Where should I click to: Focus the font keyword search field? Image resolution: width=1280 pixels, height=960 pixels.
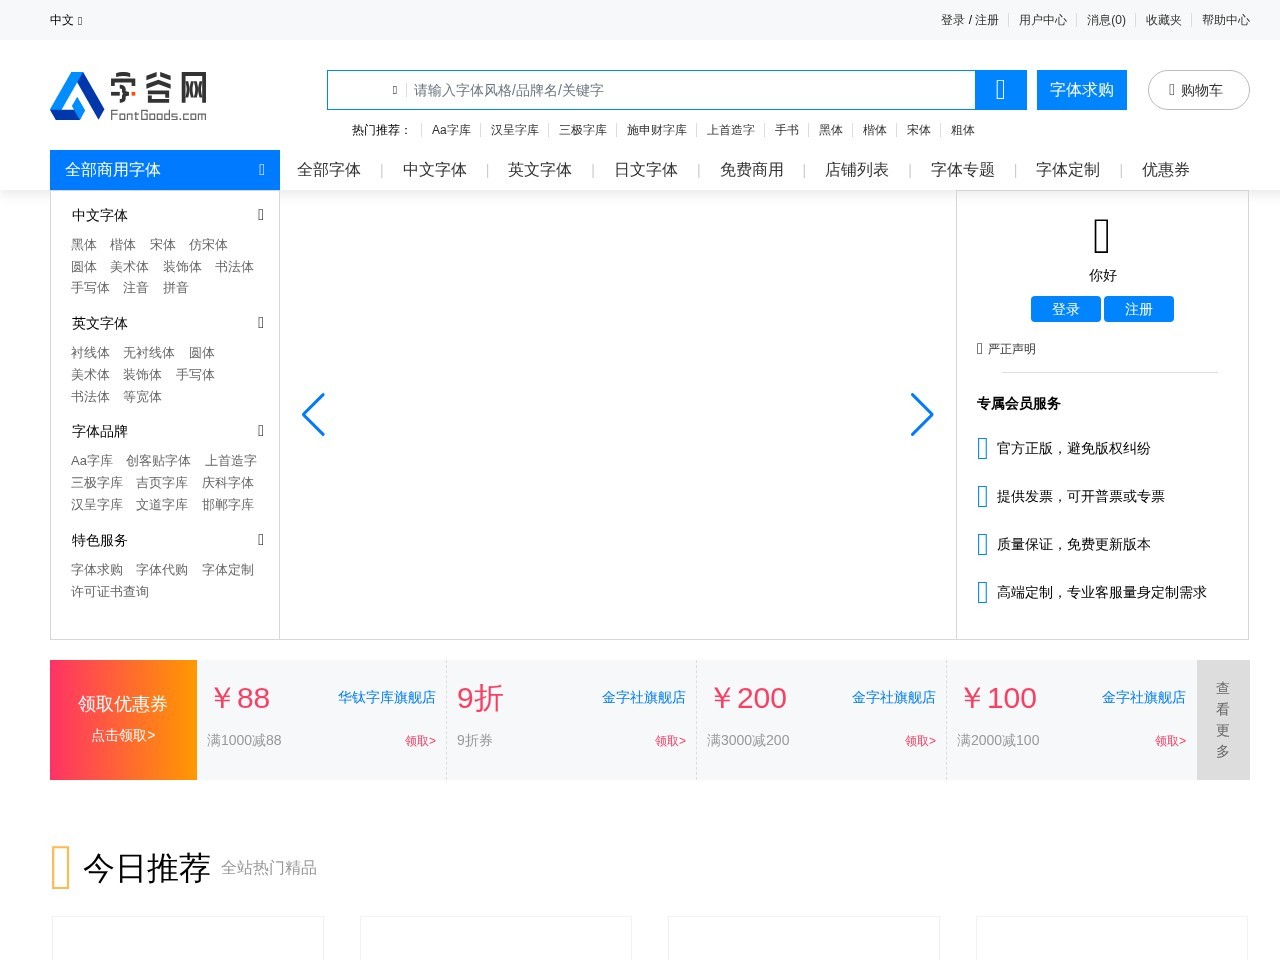(x=690, y=90)
